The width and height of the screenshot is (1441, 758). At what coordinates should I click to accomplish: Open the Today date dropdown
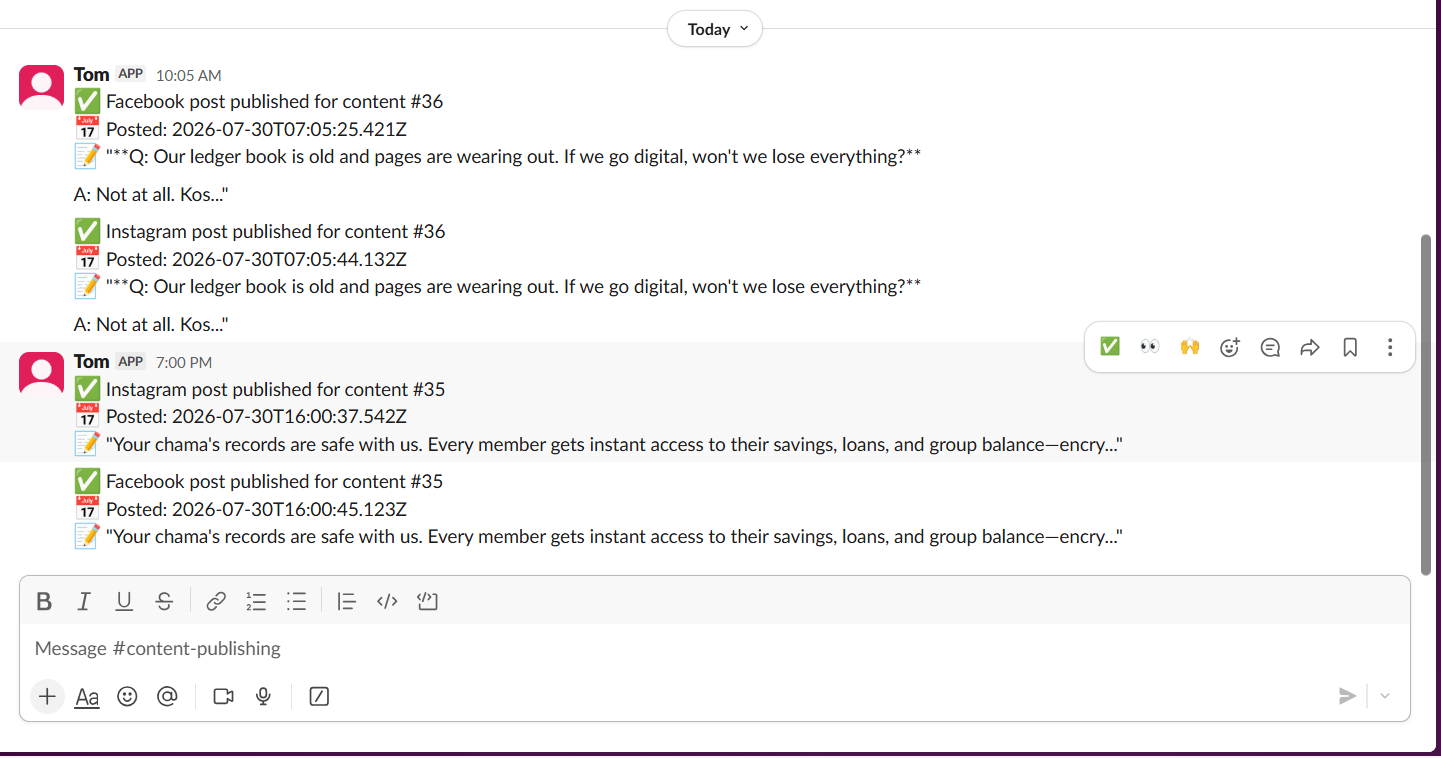pyautogui.click(x=715, y=29)
